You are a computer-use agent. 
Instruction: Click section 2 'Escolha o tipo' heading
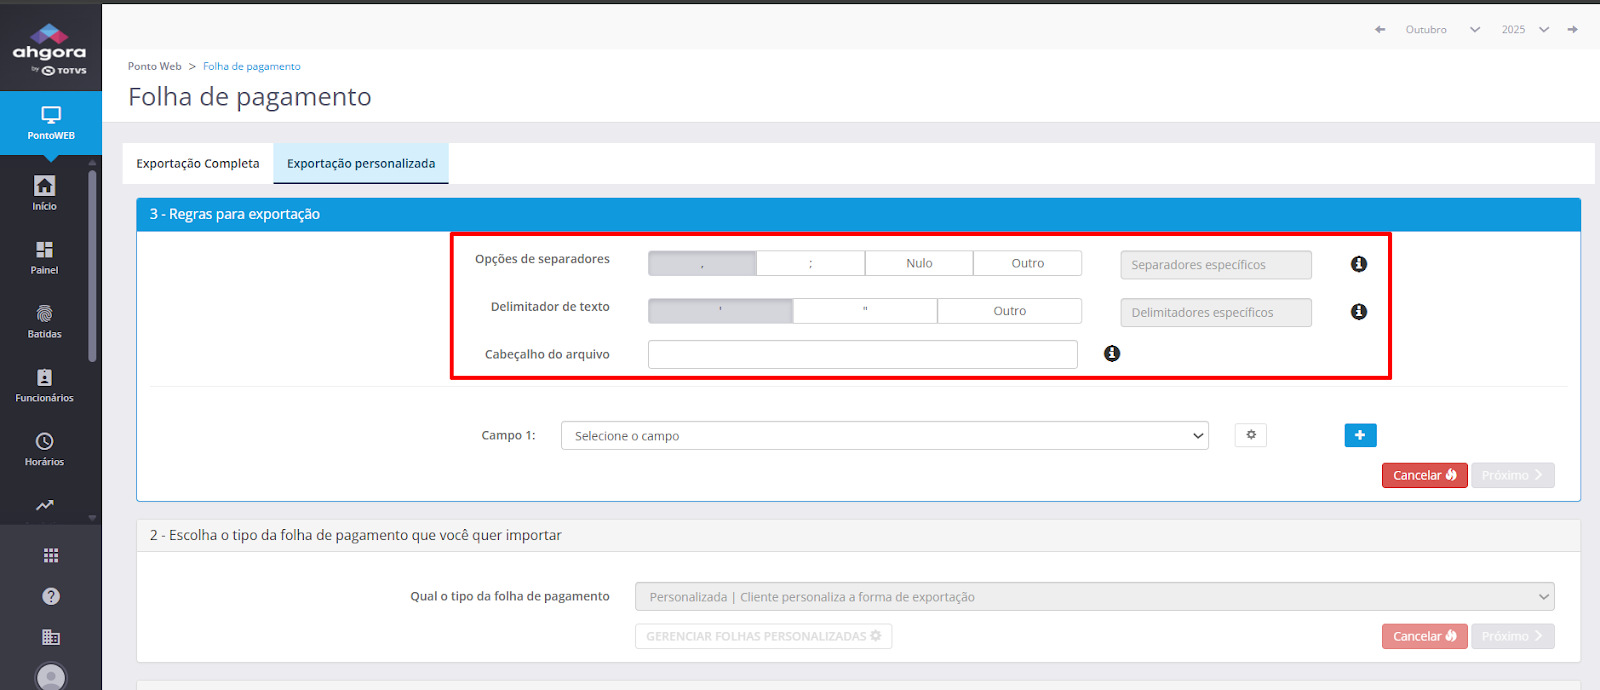pos(356,535)
